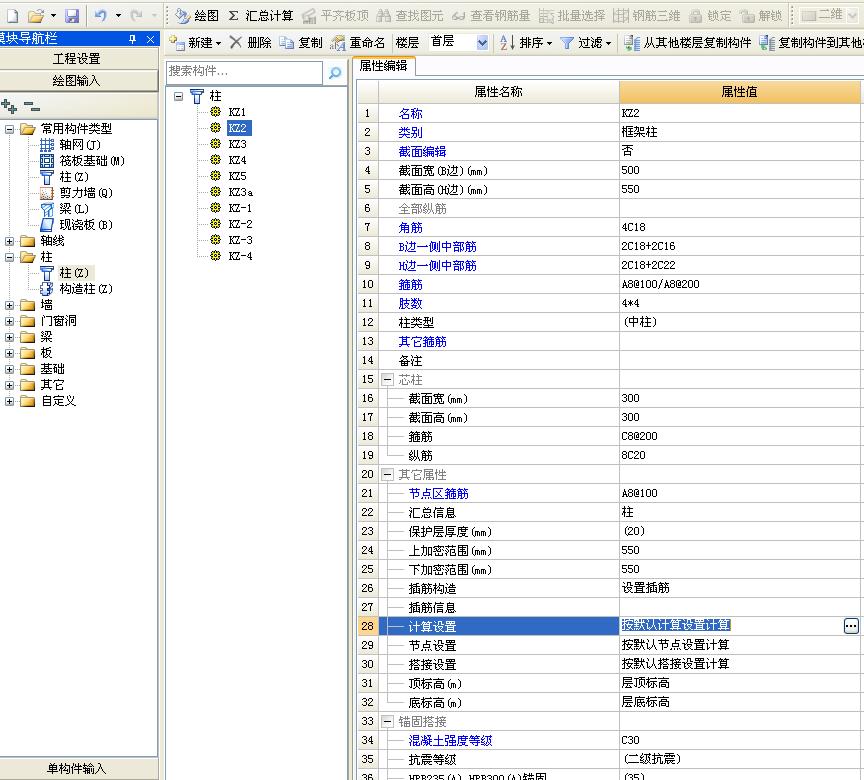Collapse the 常用构件类型 folder
The image size is (864, 780).
click(x=9, y=129)
